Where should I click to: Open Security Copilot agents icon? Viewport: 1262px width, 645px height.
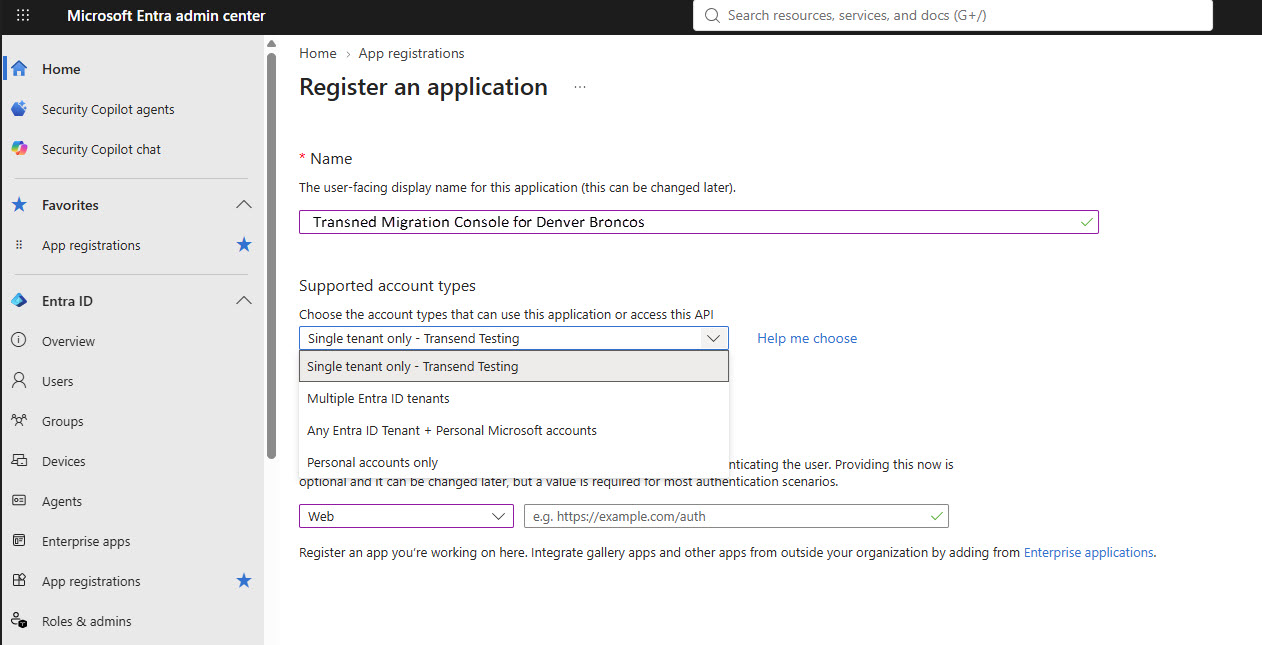click(19, 109)
